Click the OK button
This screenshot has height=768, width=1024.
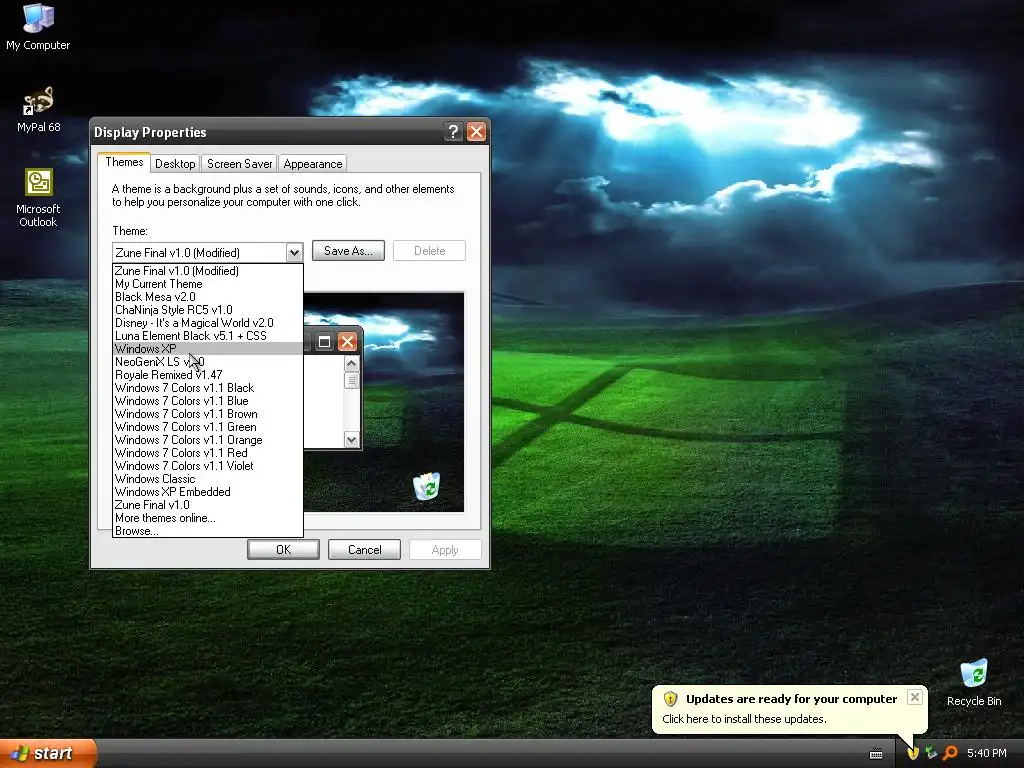283,550
